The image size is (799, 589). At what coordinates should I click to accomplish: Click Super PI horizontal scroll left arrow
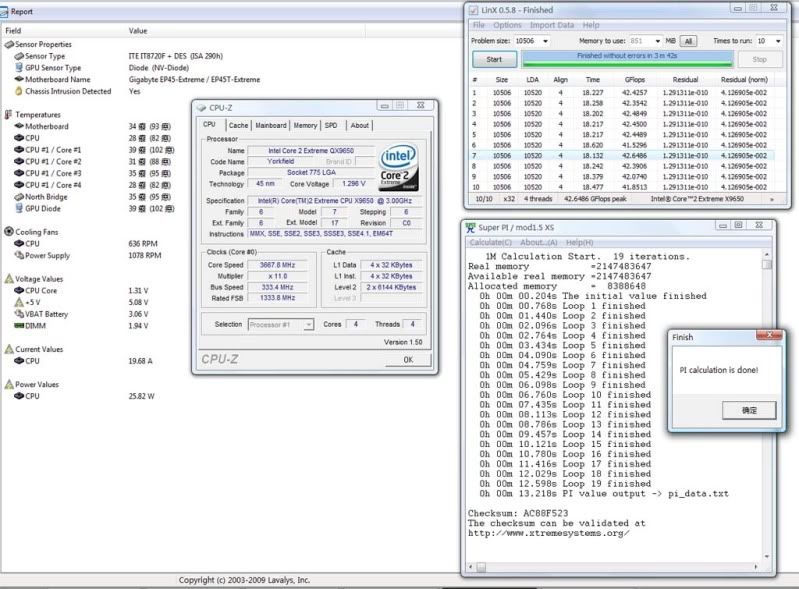[x=470, y=567]
